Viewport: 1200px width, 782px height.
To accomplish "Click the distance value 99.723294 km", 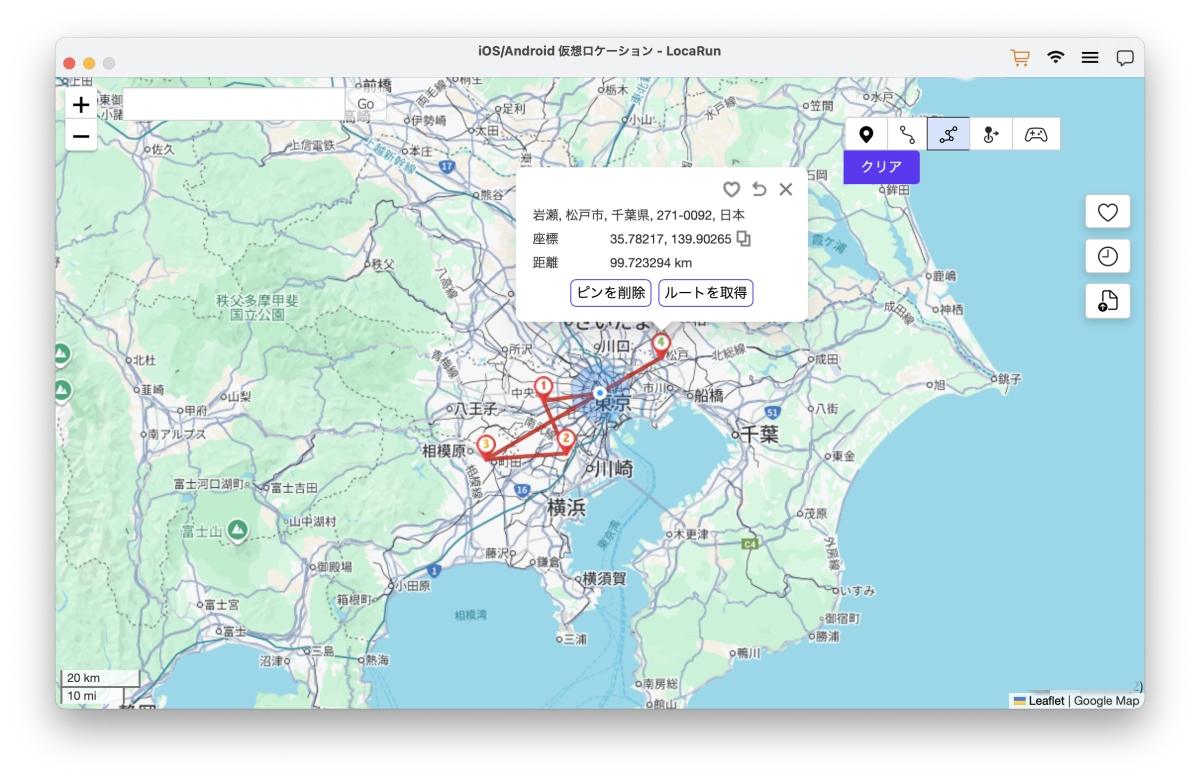I will click(x=651, y=263).
